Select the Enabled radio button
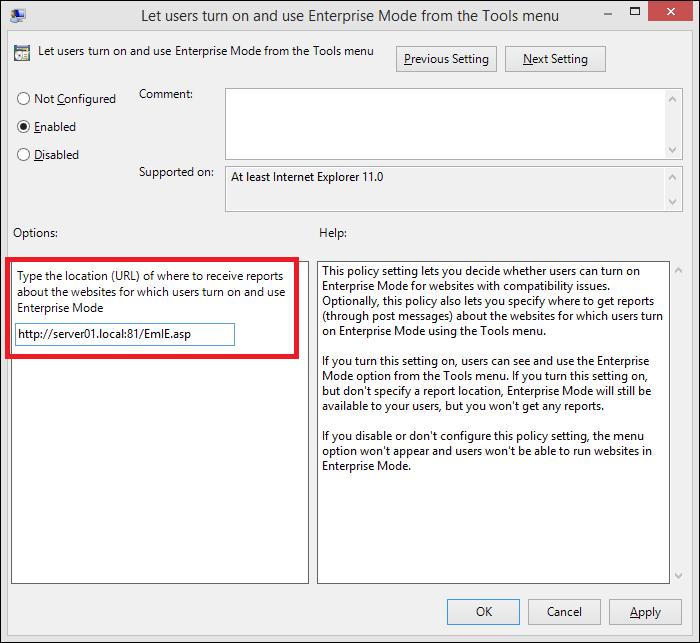This screenshot has width=700, height=643. click(x=24, y=127)
